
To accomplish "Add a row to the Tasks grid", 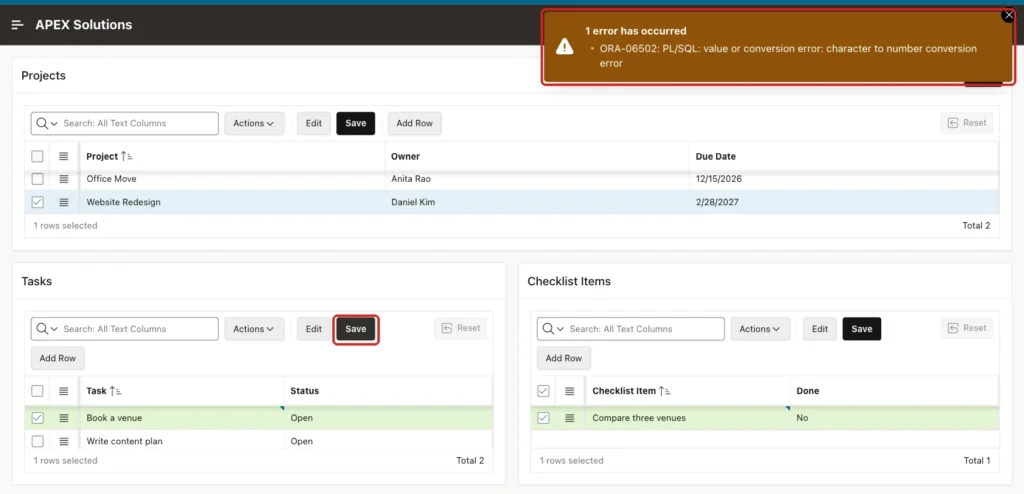I will [57, 358].
